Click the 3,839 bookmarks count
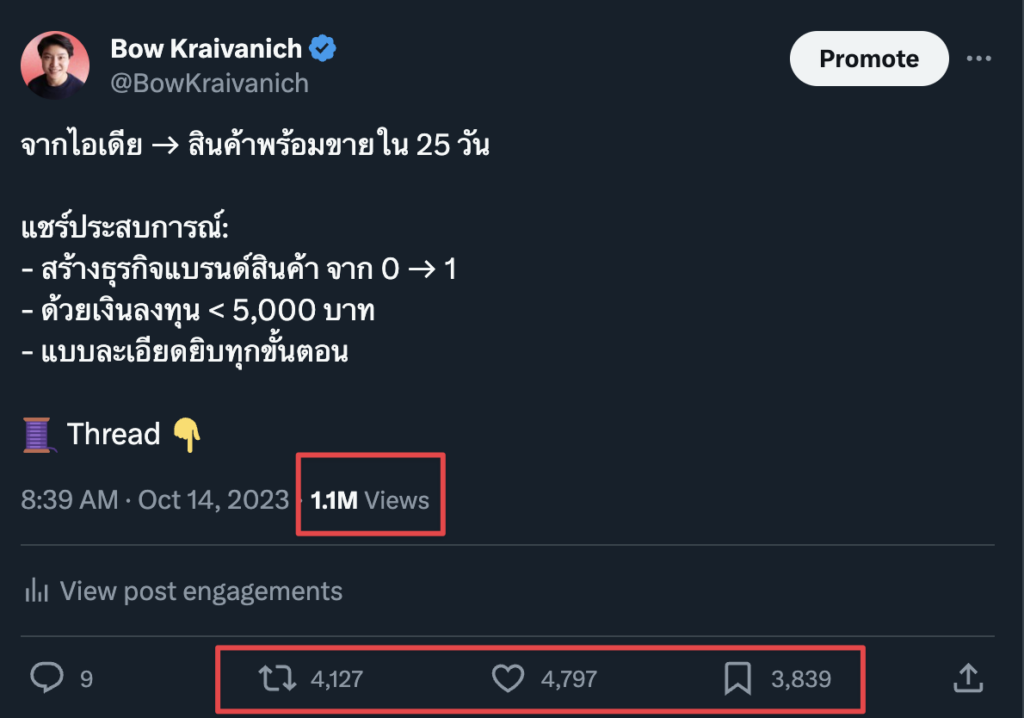The height and width of the screenshot is (718, 1024). tap(800, 679)
